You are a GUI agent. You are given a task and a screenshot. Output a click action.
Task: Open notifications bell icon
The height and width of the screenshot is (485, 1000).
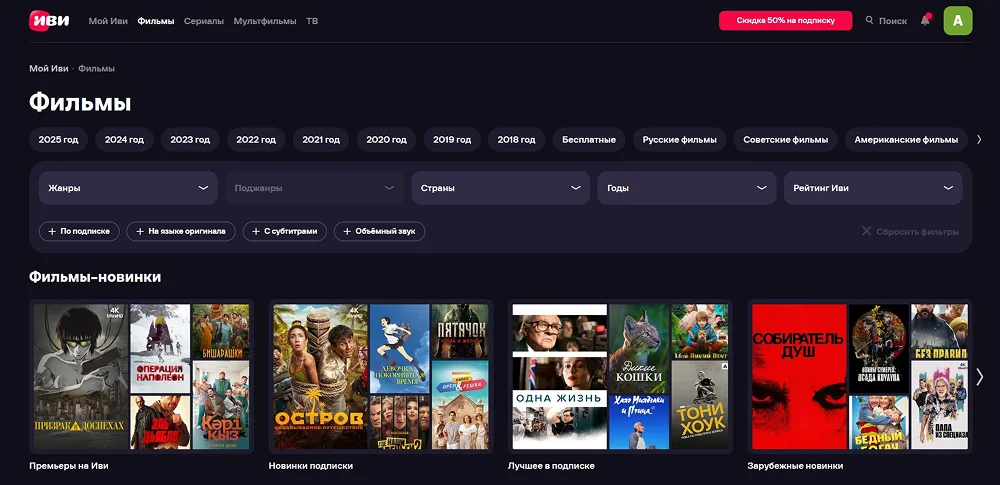pos(925,20)
